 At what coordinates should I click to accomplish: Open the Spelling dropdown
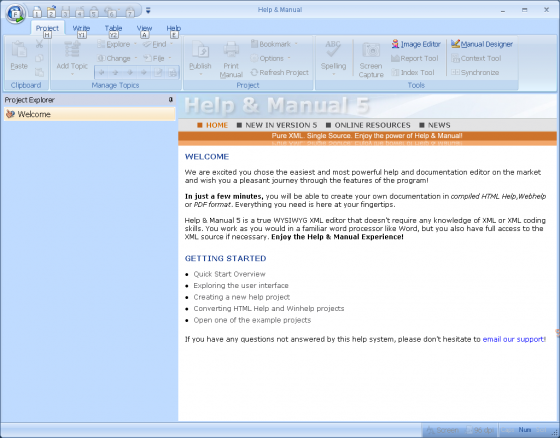[x=333, y=74]
